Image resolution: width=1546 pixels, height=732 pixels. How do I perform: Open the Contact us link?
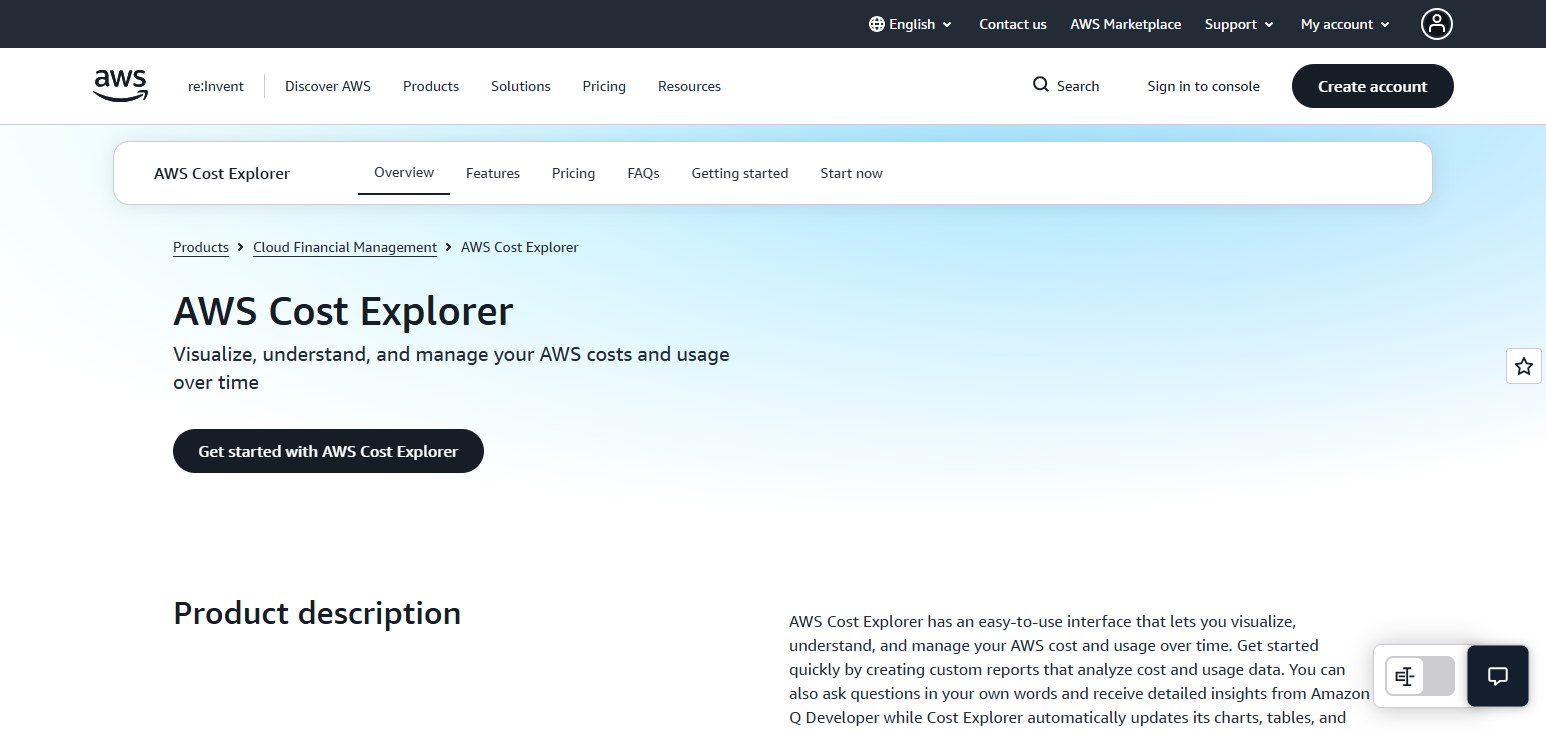[x=1013, y=24]
